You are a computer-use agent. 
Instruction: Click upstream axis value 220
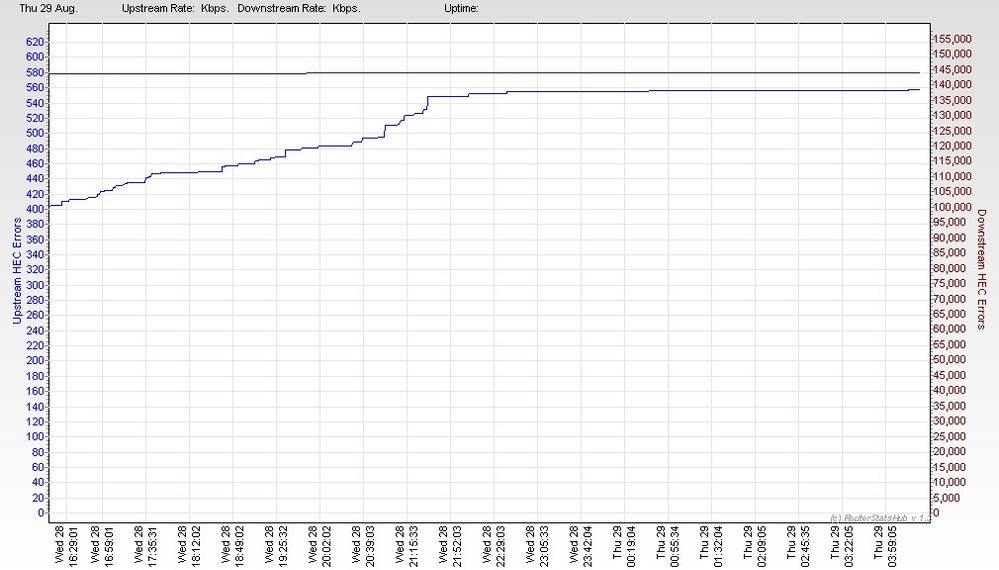click(35, 346)
